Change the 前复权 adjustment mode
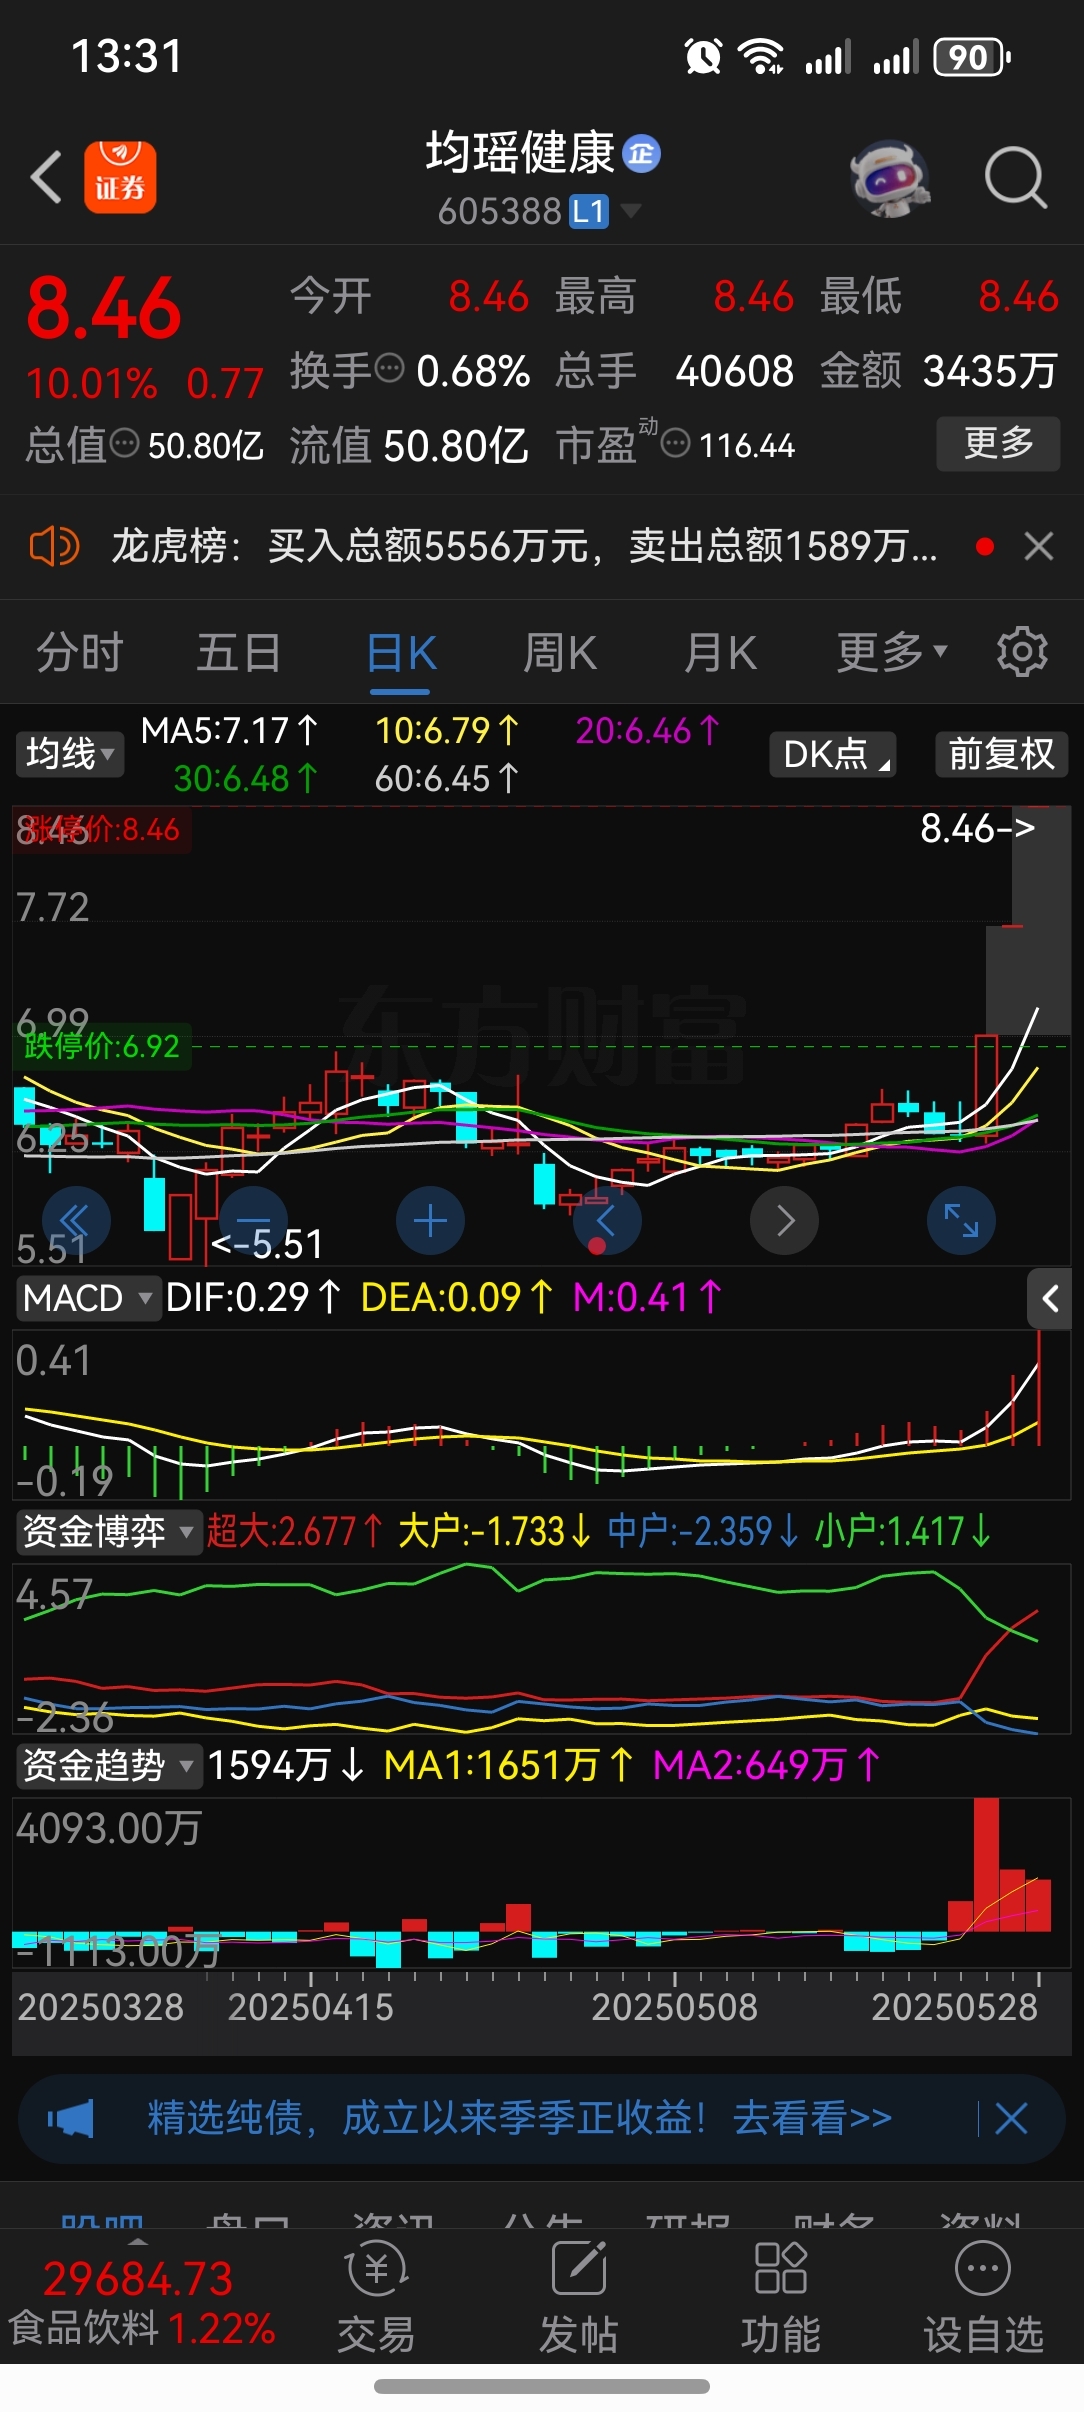The width and height of the screenshot is (1084, 2412). pos(1001,754)
